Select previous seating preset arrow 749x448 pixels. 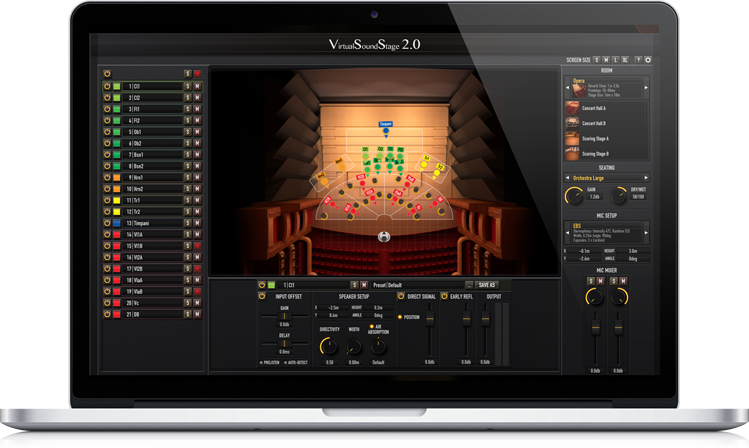[x=567, y=178]
